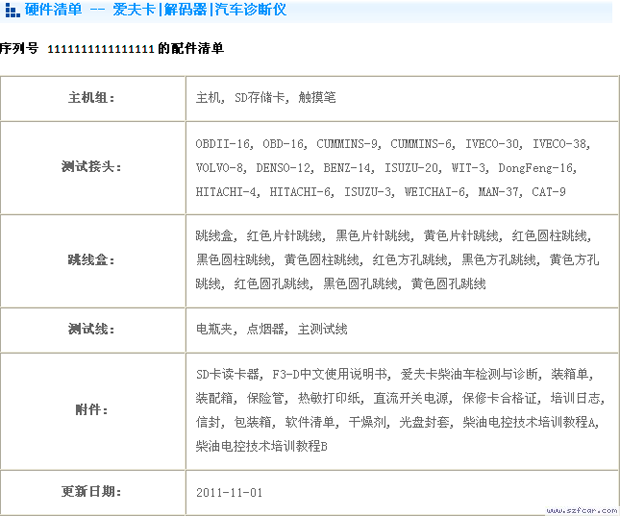This screenshot has height=516, width=620.
Task: Click the 主测试线 test cable item
Action: tap(322, 329)
